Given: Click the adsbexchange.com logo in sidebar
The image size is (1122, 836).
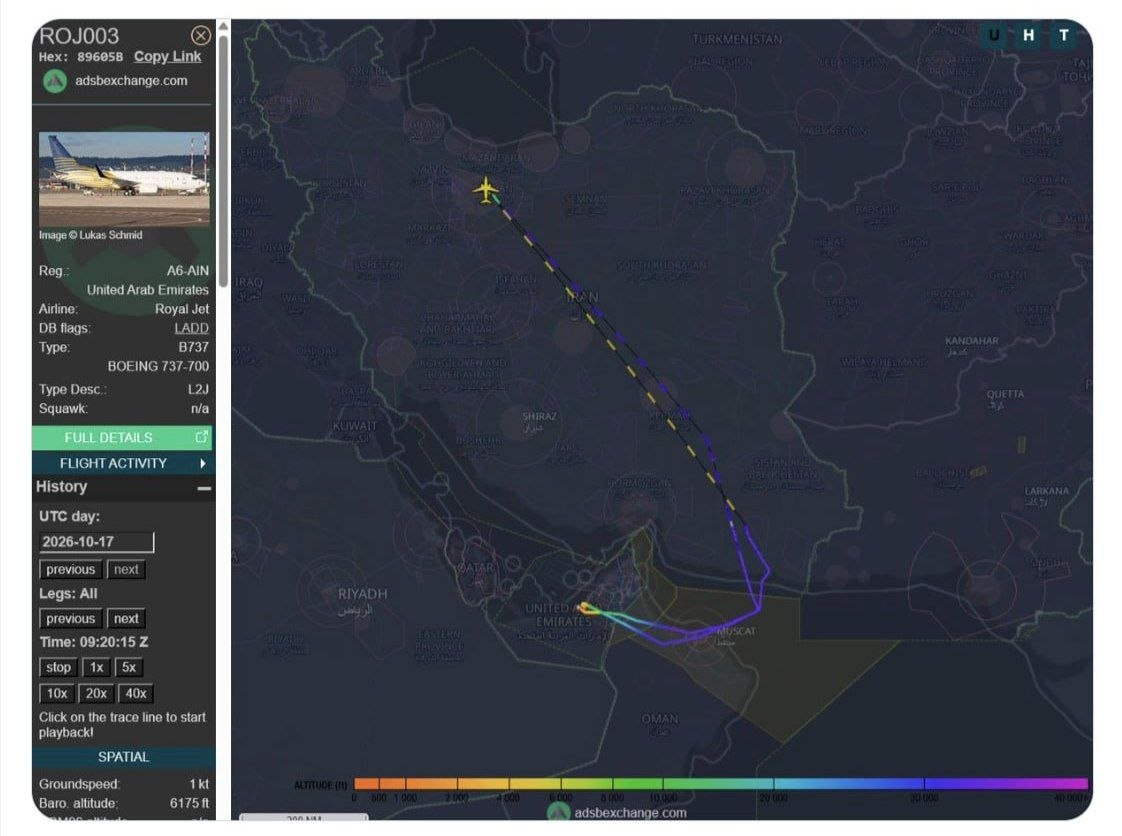Looking at the screenshot, I should 55,81.
